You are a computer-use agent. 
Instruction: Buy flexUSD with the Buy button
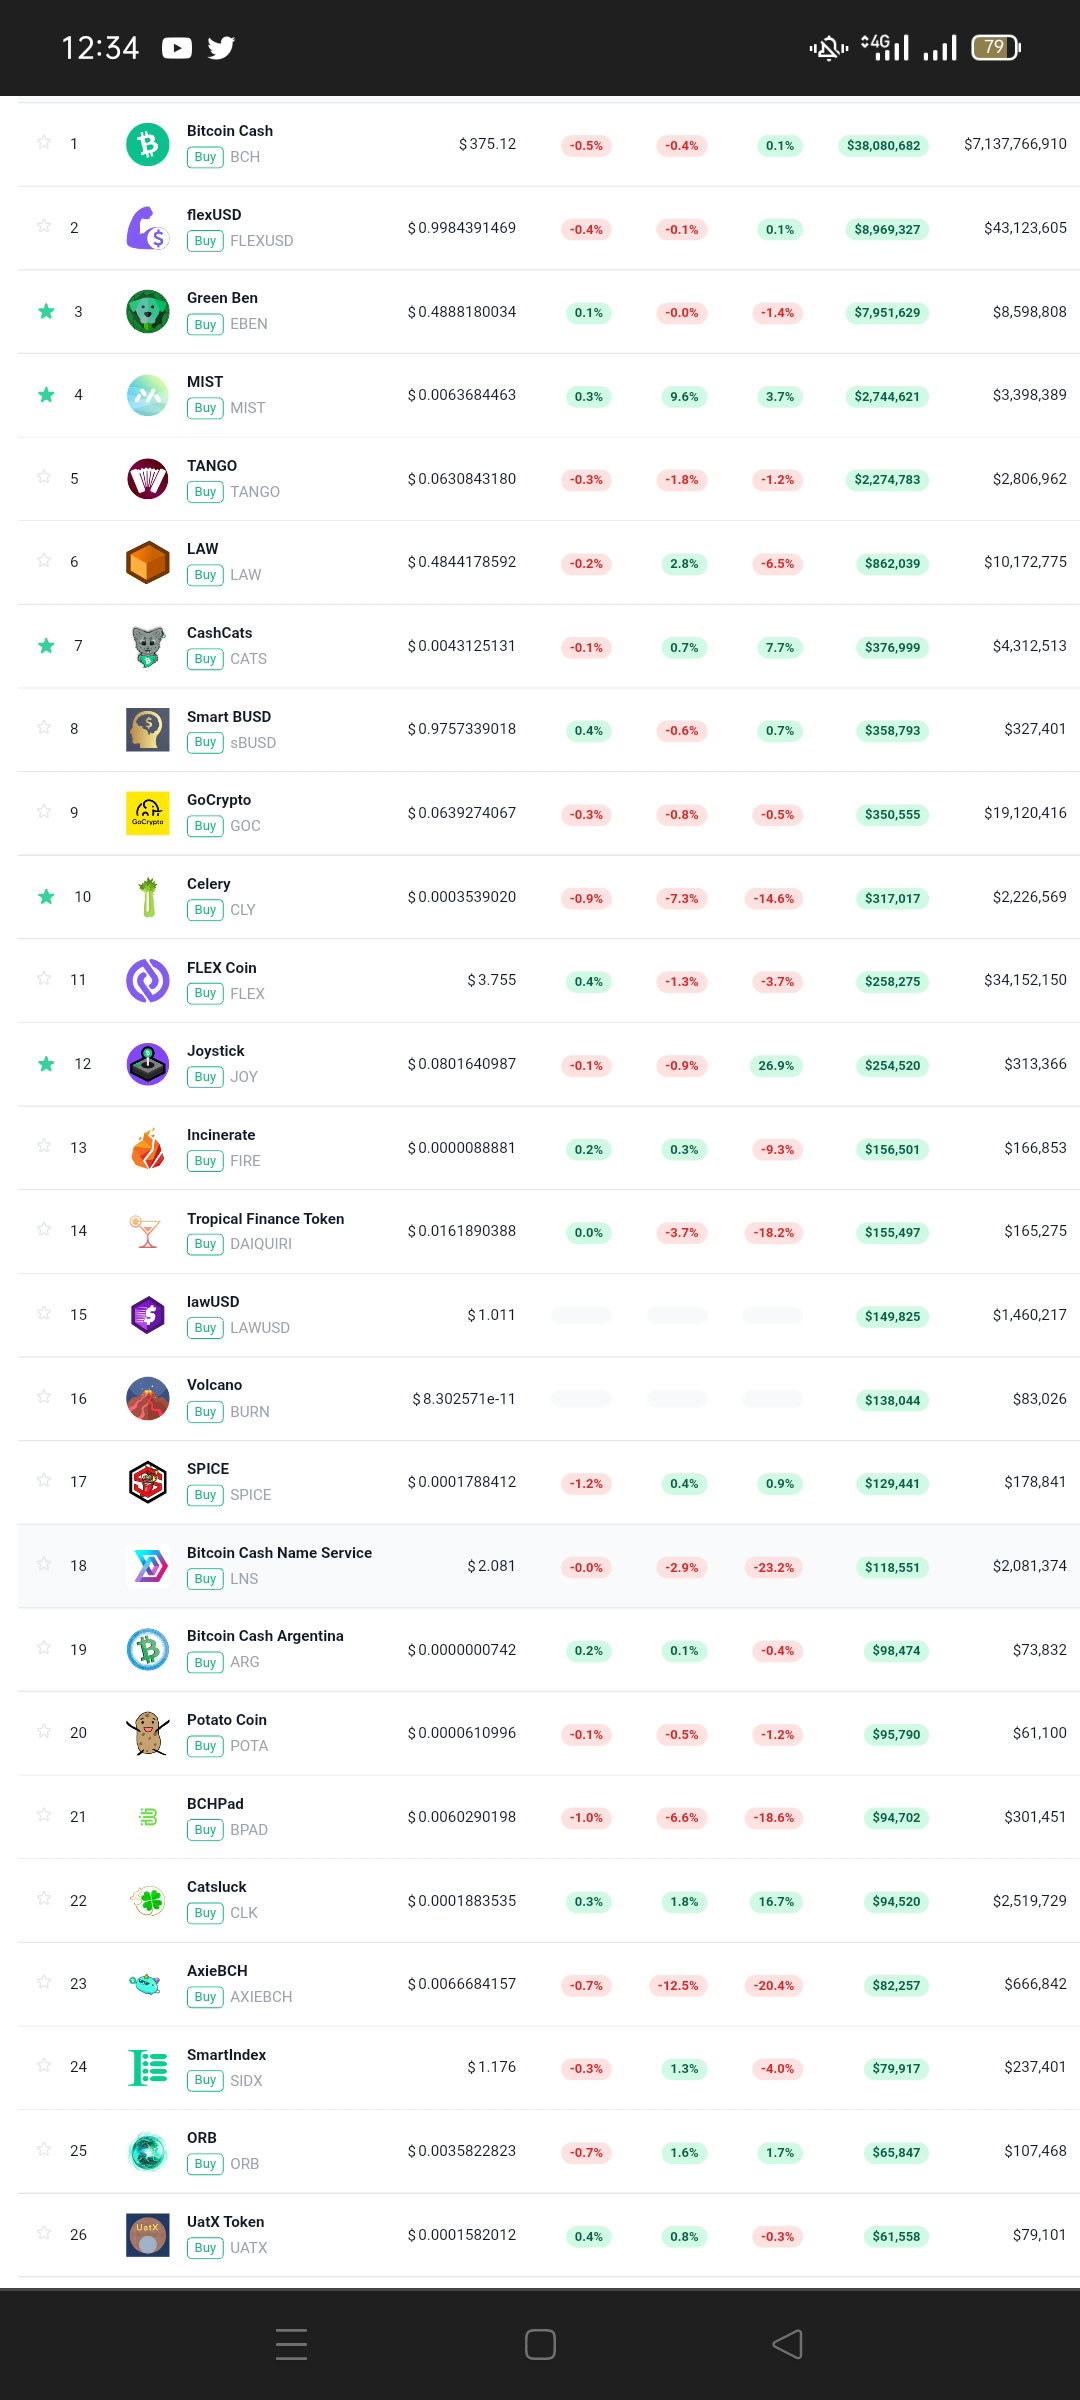coord(205,241)
